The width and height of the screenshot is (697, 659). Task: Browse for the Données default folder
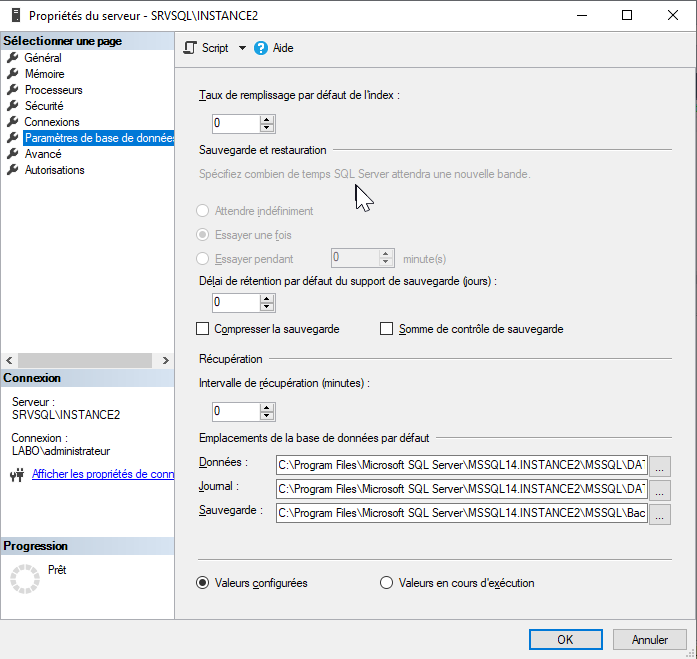tap(660, 465)
